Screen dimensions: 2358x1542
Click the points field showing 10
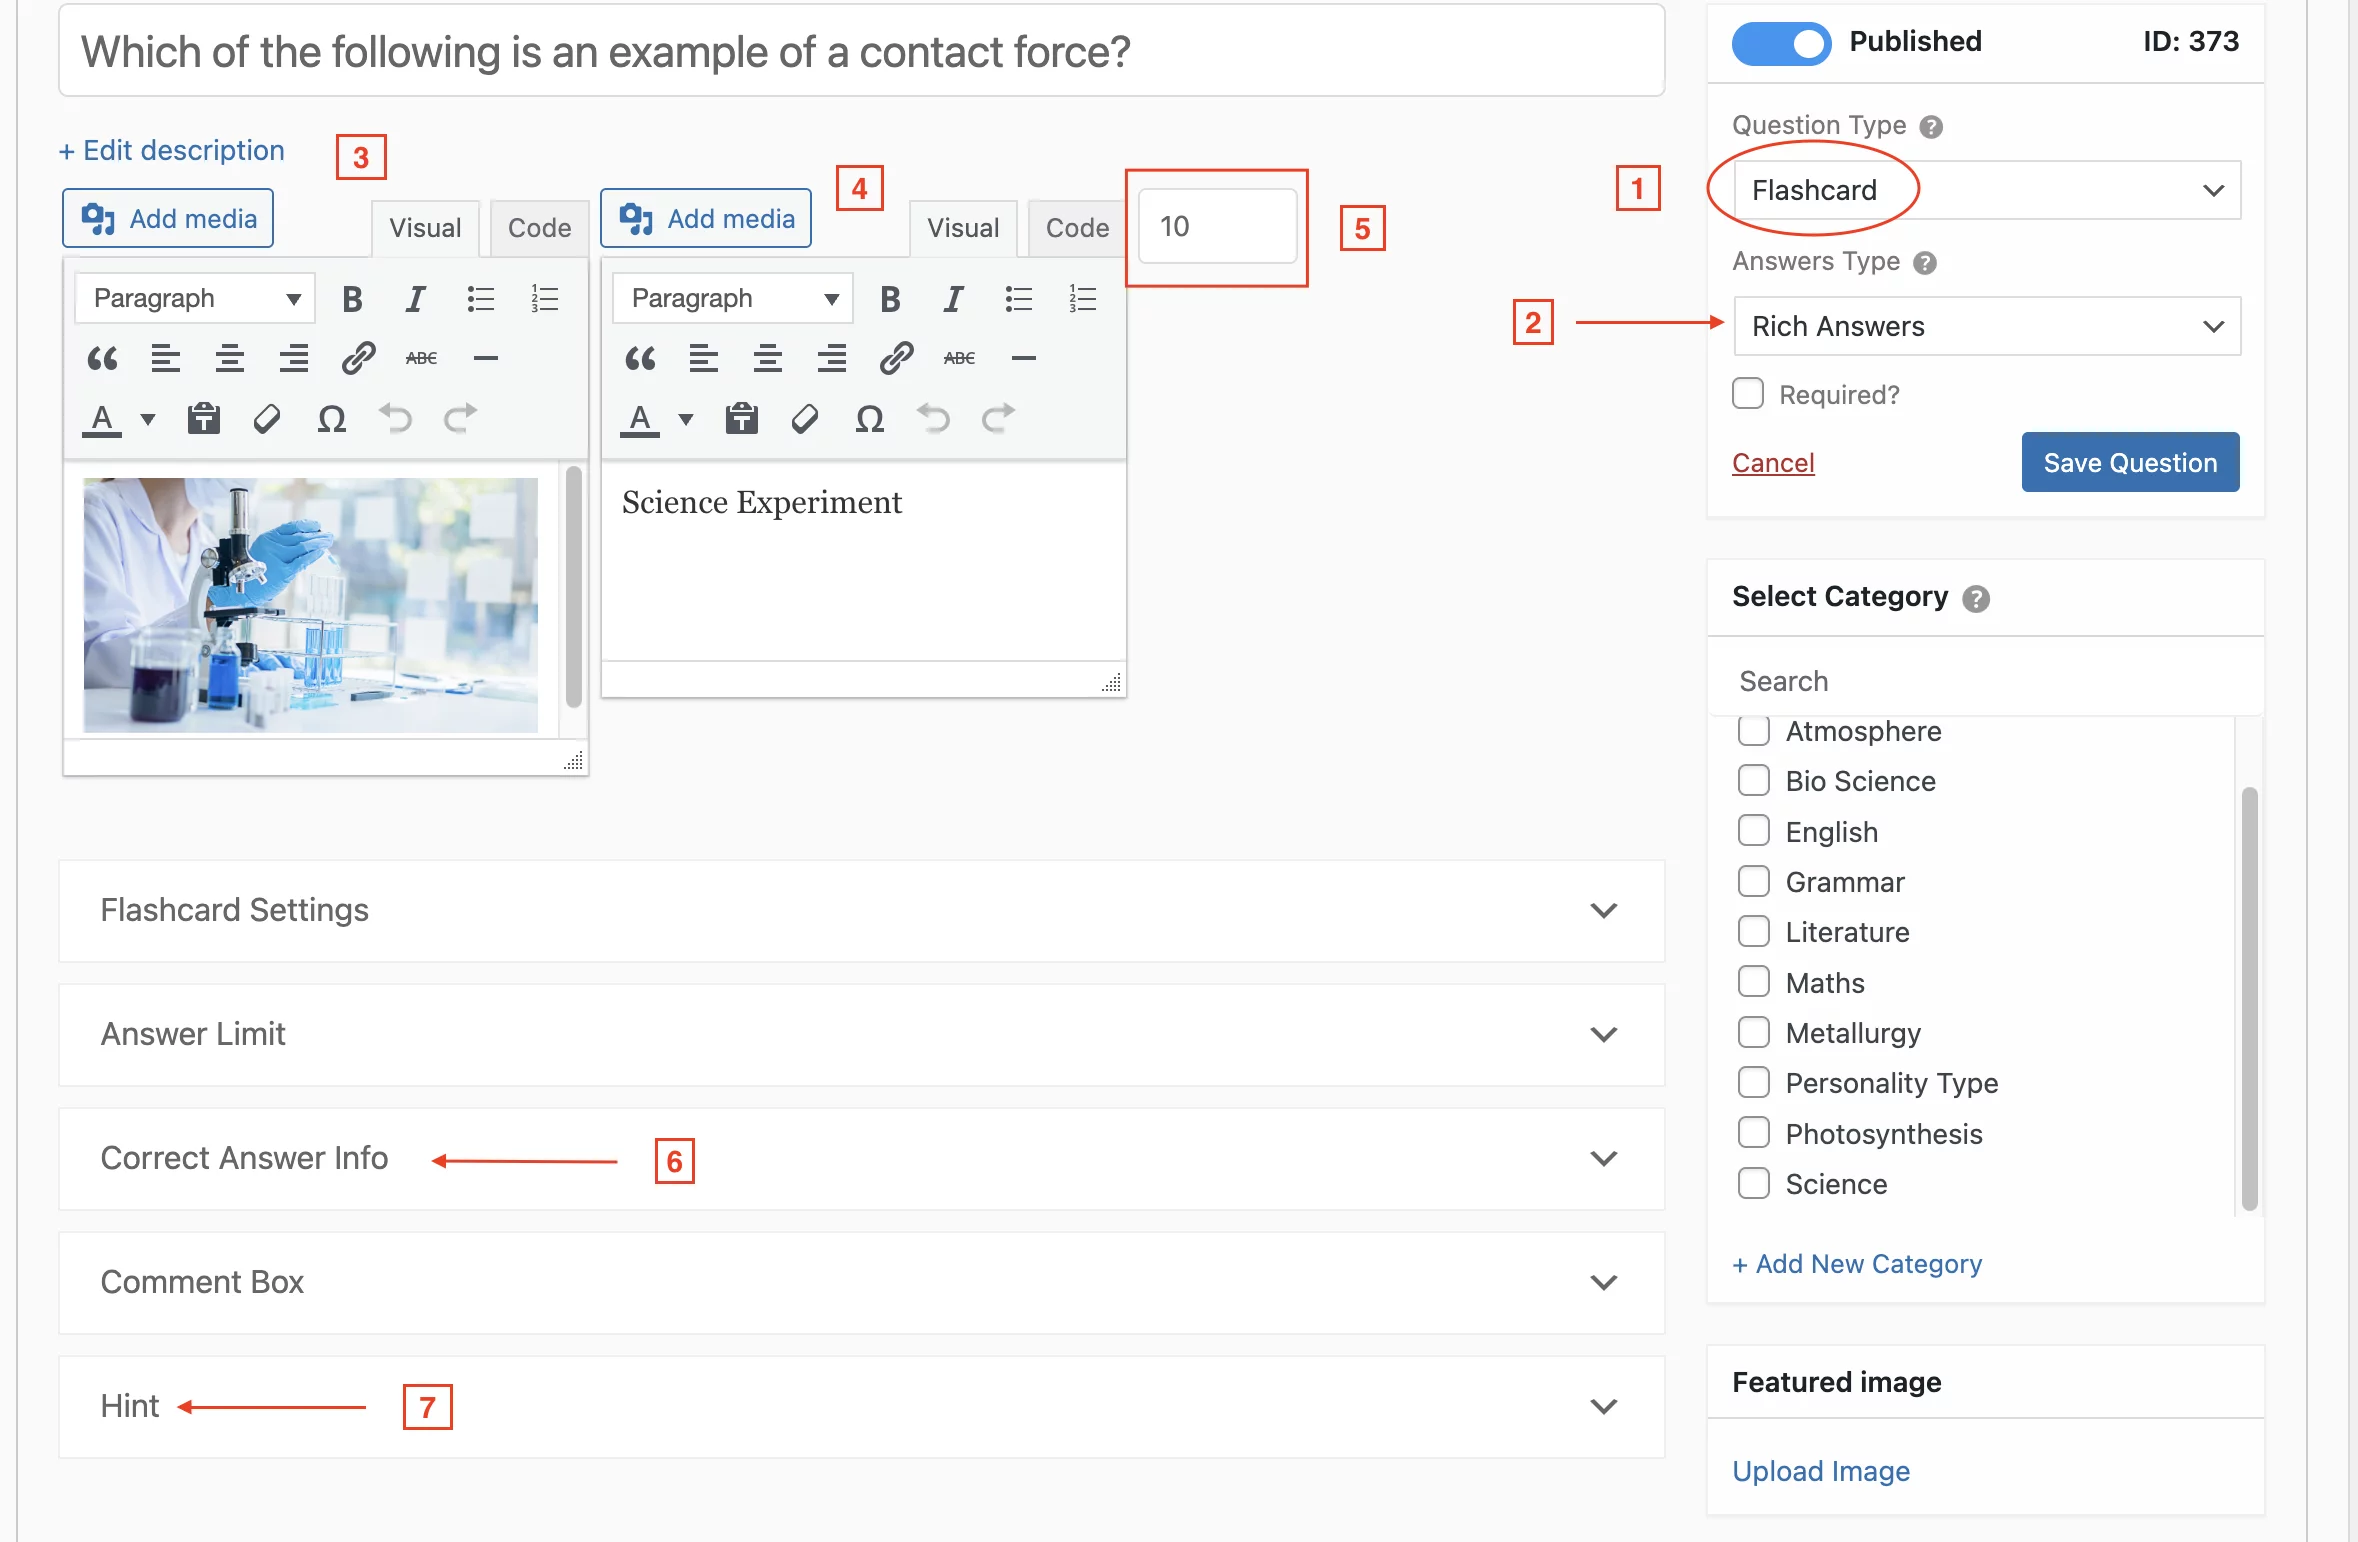pyautogui.click(x=1217, y=227)
